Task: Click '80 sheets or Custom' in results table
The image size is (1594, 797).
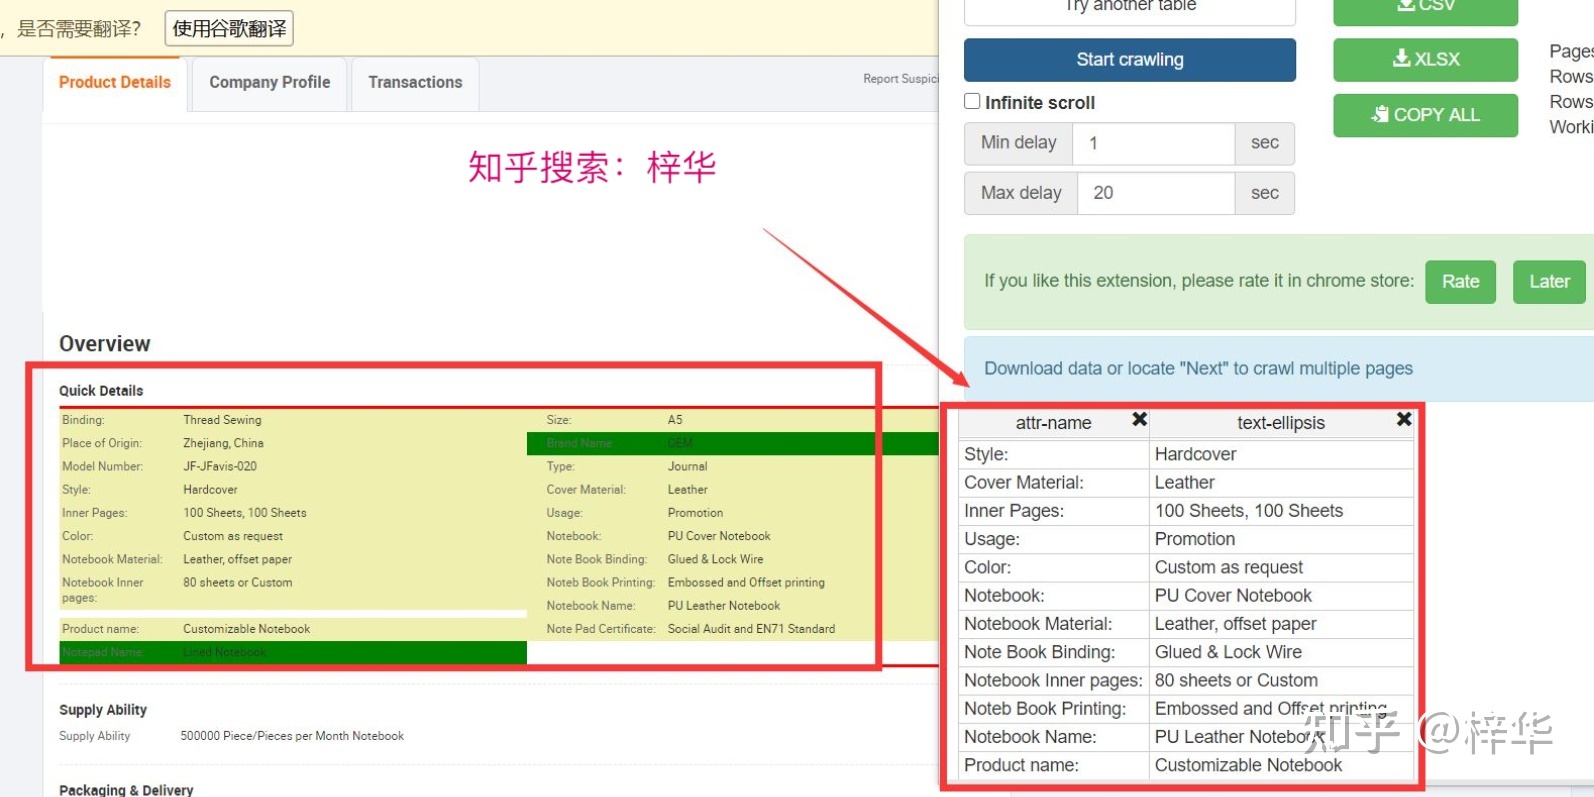Action: pyautogui.click(x=1281, y=680)
